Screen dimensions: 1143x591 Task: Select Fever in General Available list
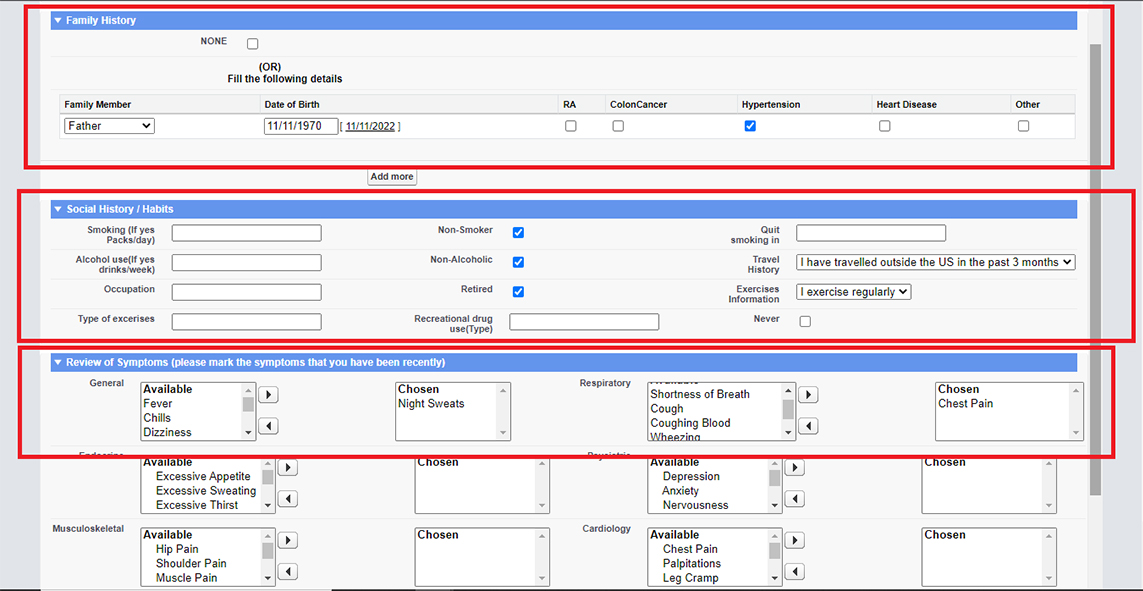(x=158, y=404)
